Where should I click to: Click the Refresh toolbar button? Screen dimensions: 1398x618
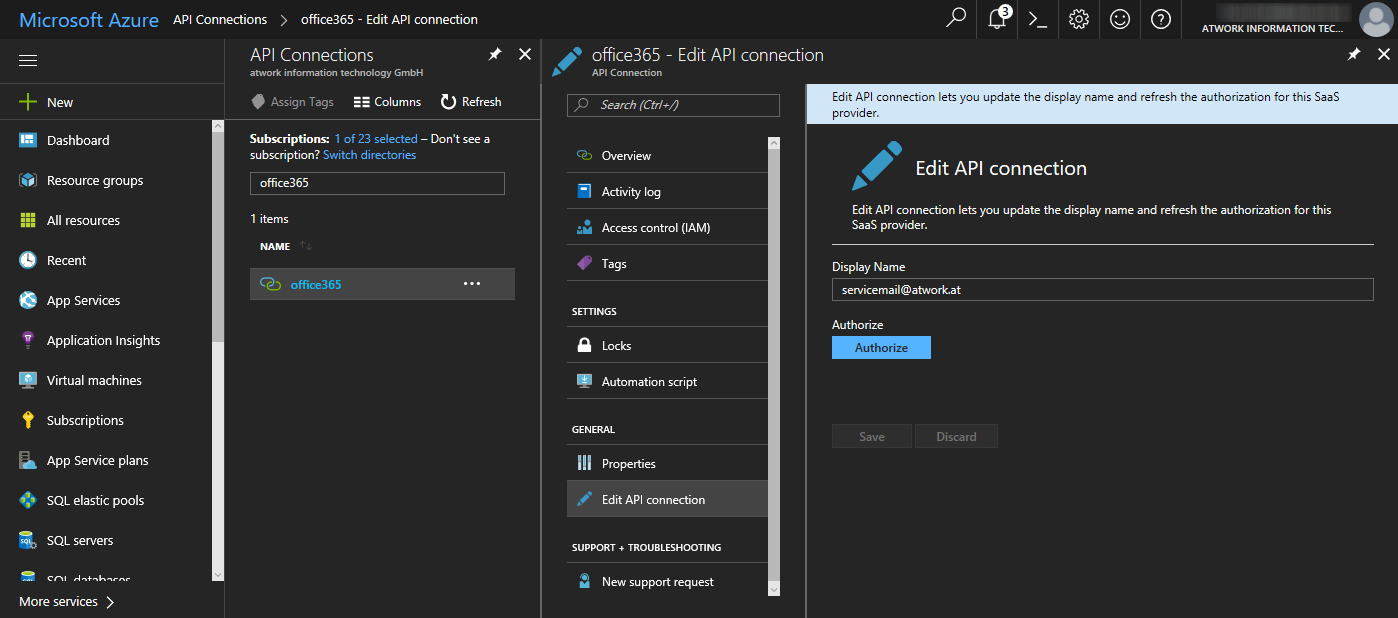[471, 102]
